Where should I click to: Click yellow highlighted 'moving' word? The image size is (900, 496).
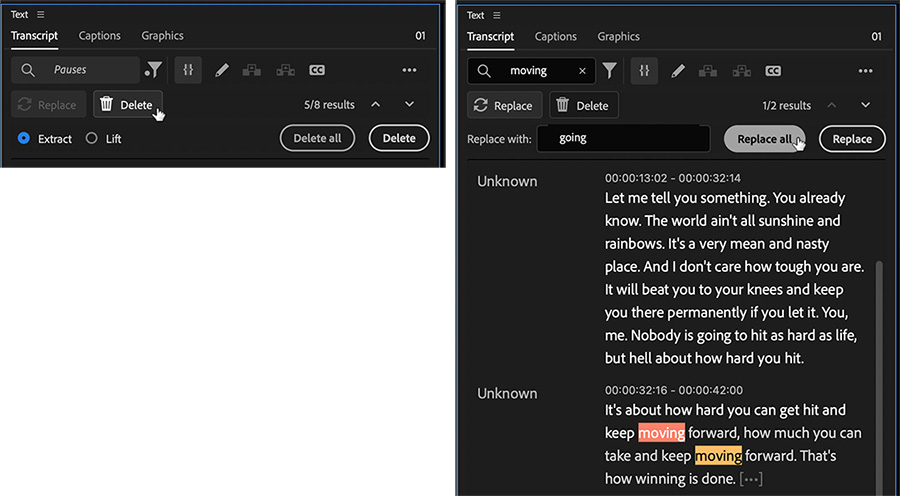(x=718, y=456)
